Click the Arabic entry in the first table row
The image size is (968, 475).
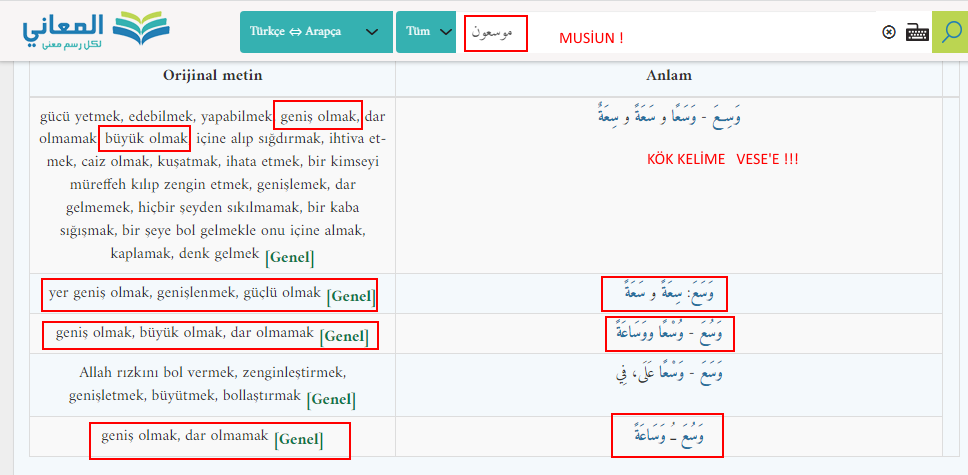tap(669, 117)
